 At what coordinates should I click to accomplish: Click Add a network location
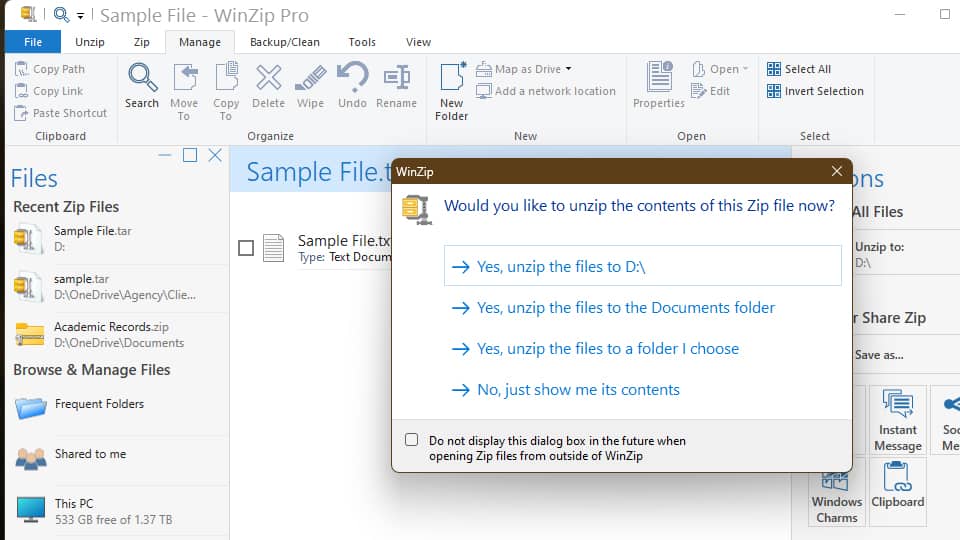(546, 91)
